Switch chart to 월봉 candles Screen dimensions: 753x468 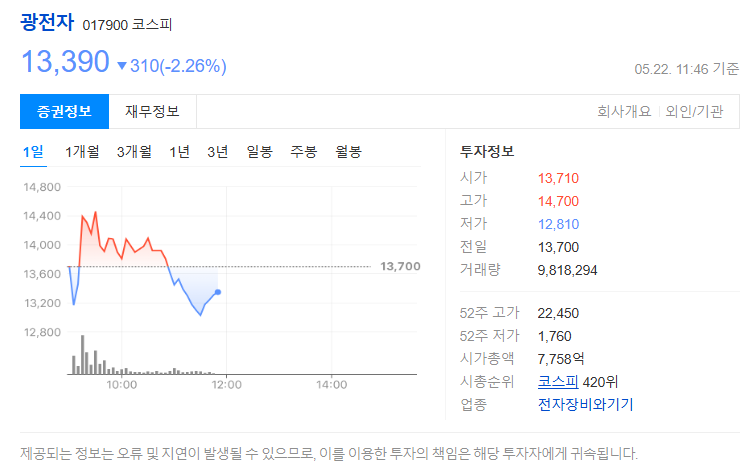(x=348, y=152)
